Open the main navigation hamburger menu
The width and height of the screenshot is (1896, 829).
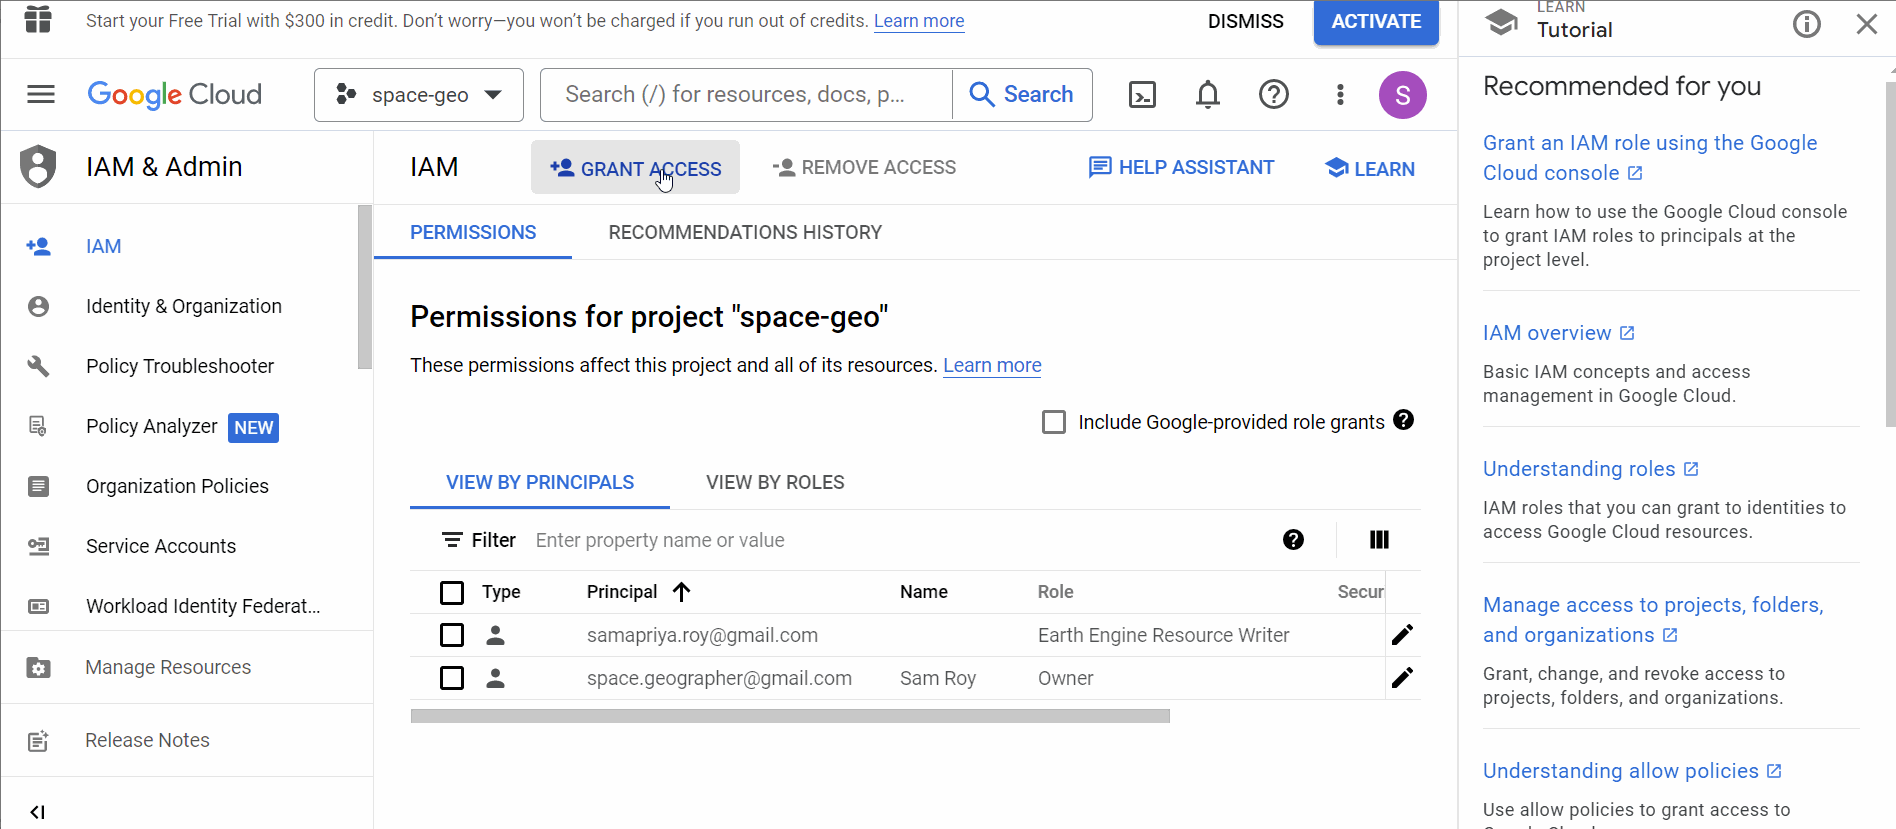pos(41,94)
